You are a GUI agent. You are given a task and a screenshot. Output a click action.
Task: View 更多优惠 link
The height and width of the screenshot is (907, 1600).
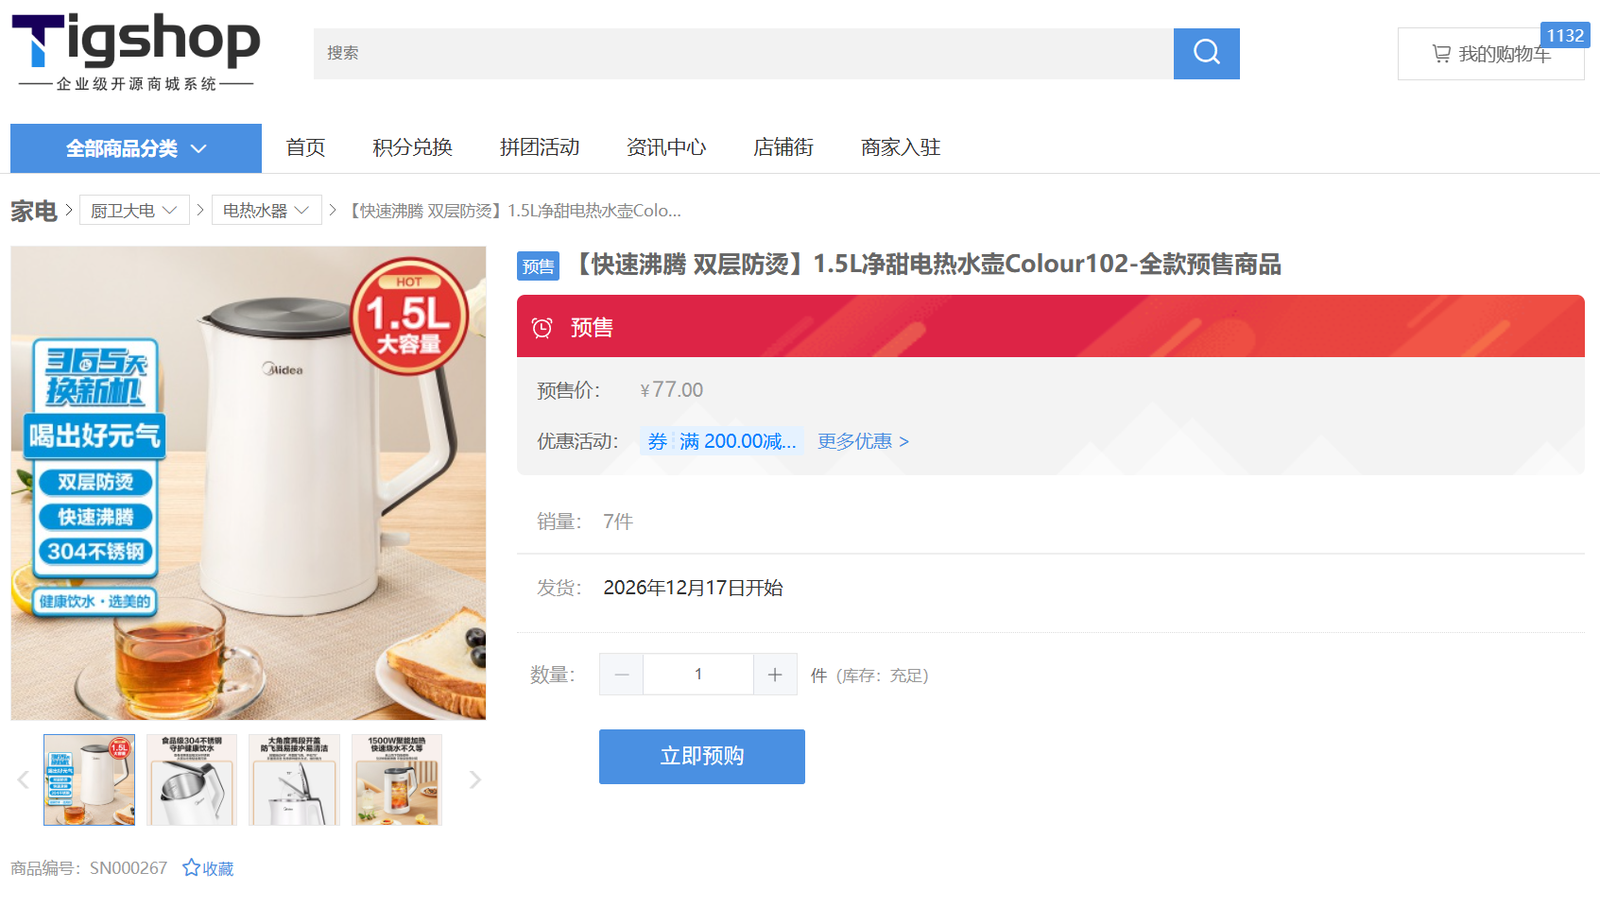click(862, 441)
